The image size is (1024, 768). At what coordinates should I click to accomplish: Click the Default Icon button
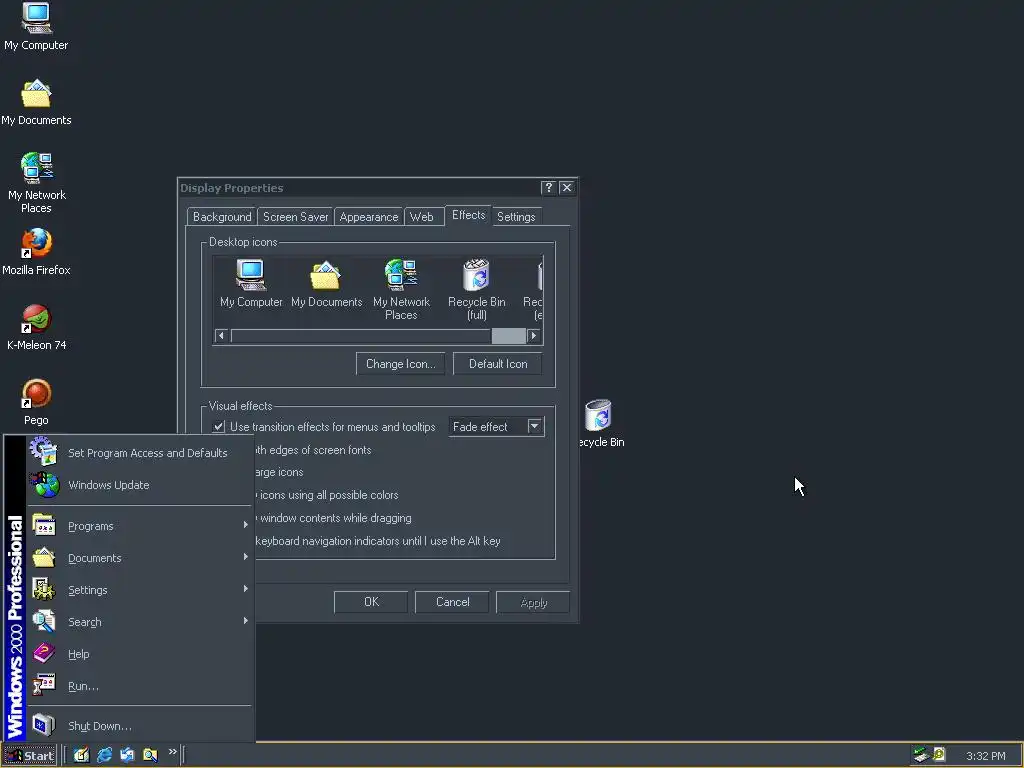click(x=498, y=364)
